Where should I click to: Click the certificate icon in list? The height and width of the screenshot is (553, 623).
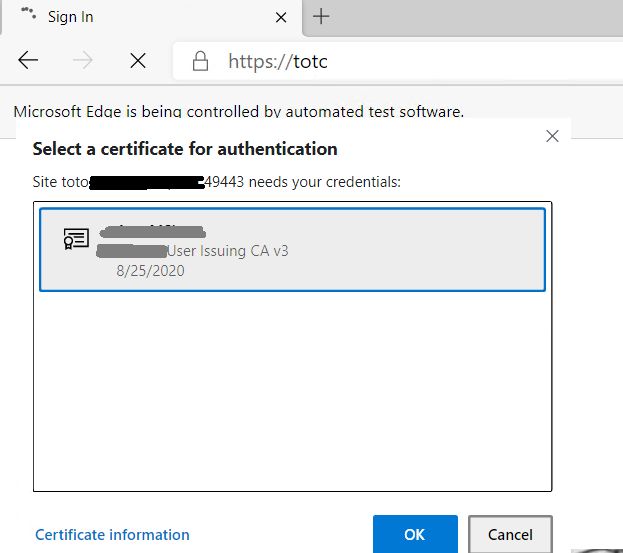(76, 238)
